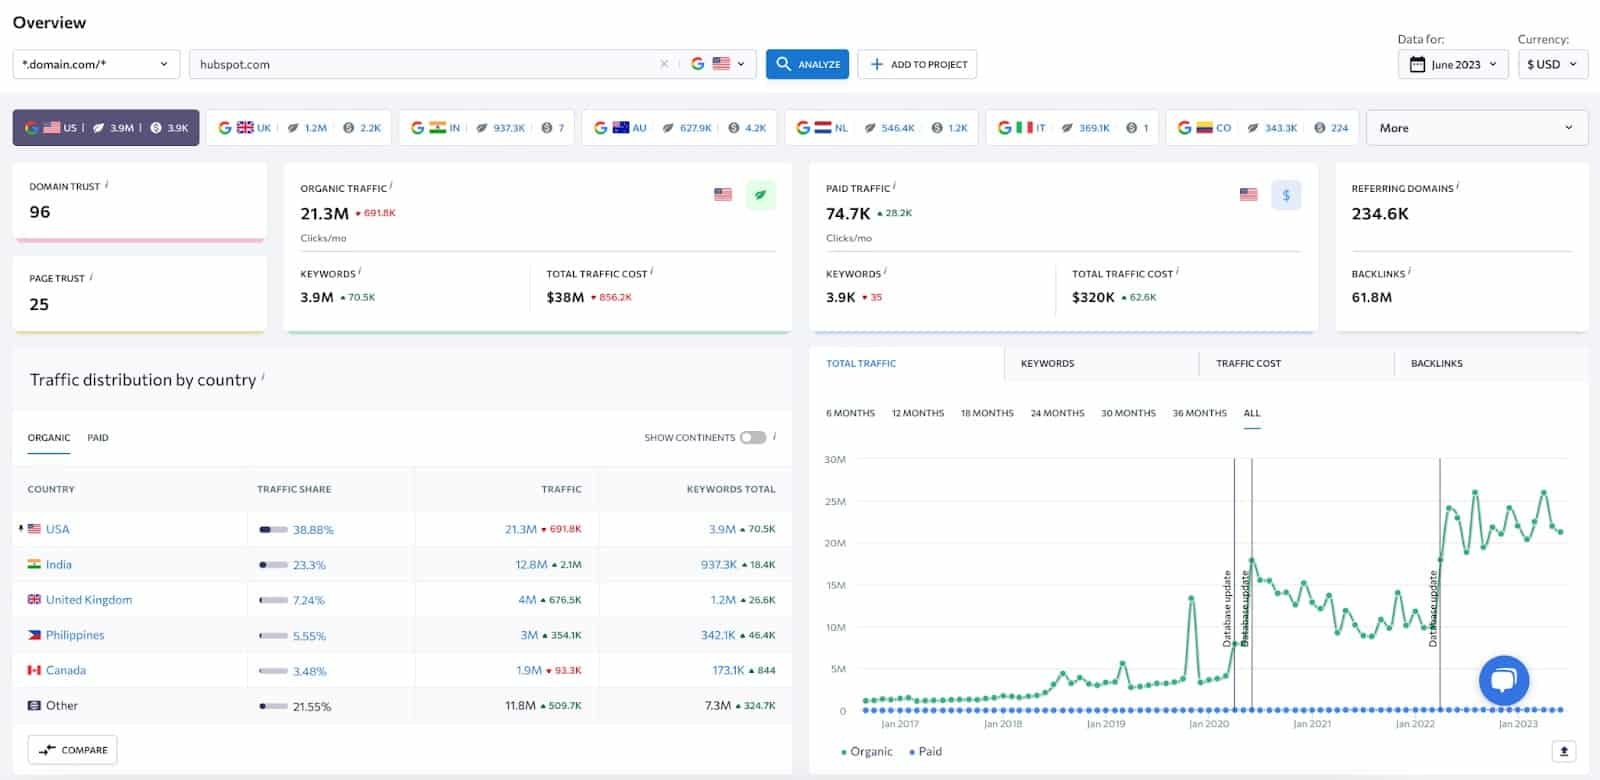Select the UK database tab

299,128
